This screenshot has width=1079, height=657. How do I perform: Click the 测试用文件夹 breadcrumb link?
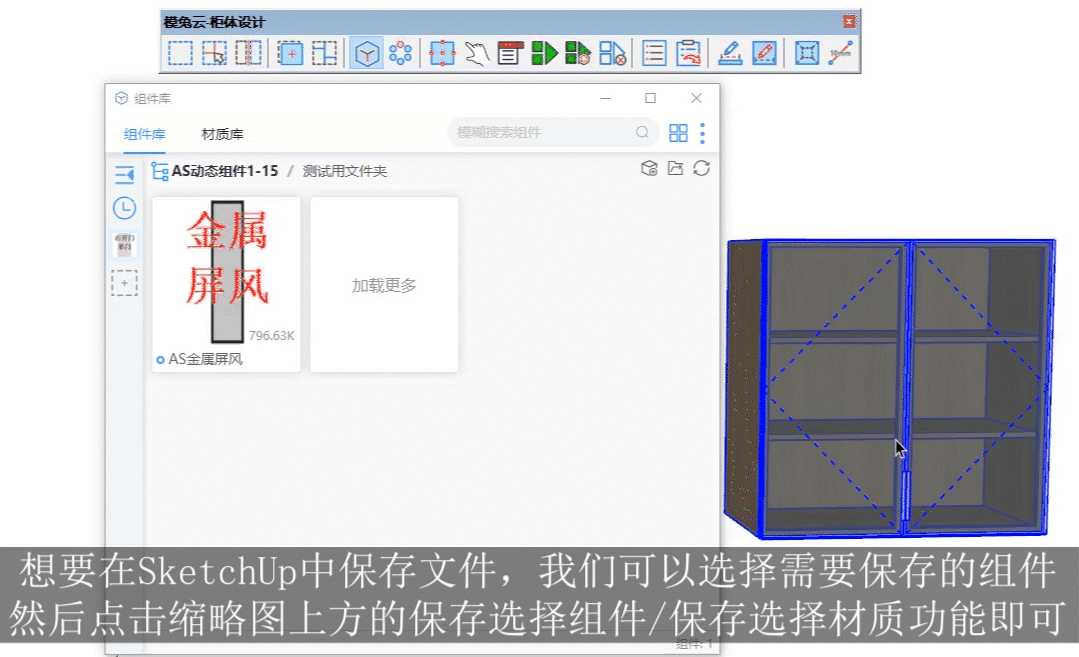(345, 171)
